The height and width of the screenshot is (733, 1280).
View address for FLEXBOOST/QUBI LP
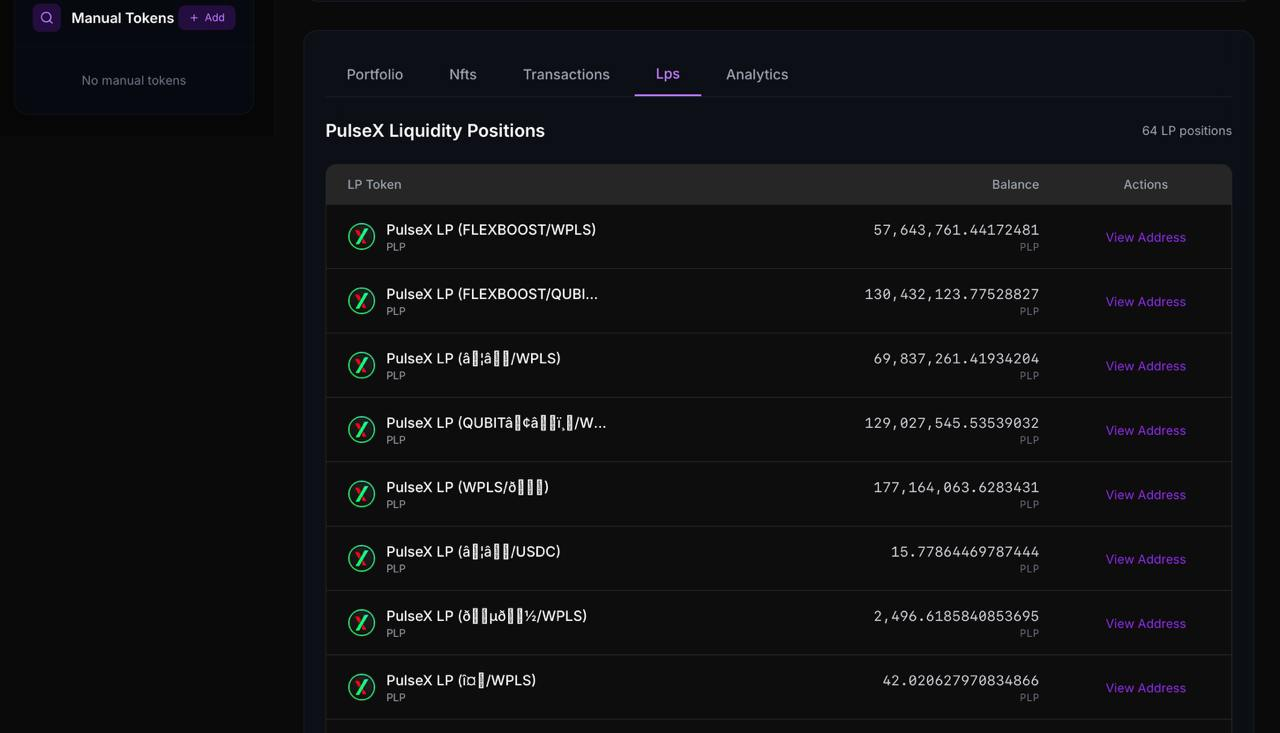point(1145,301)
